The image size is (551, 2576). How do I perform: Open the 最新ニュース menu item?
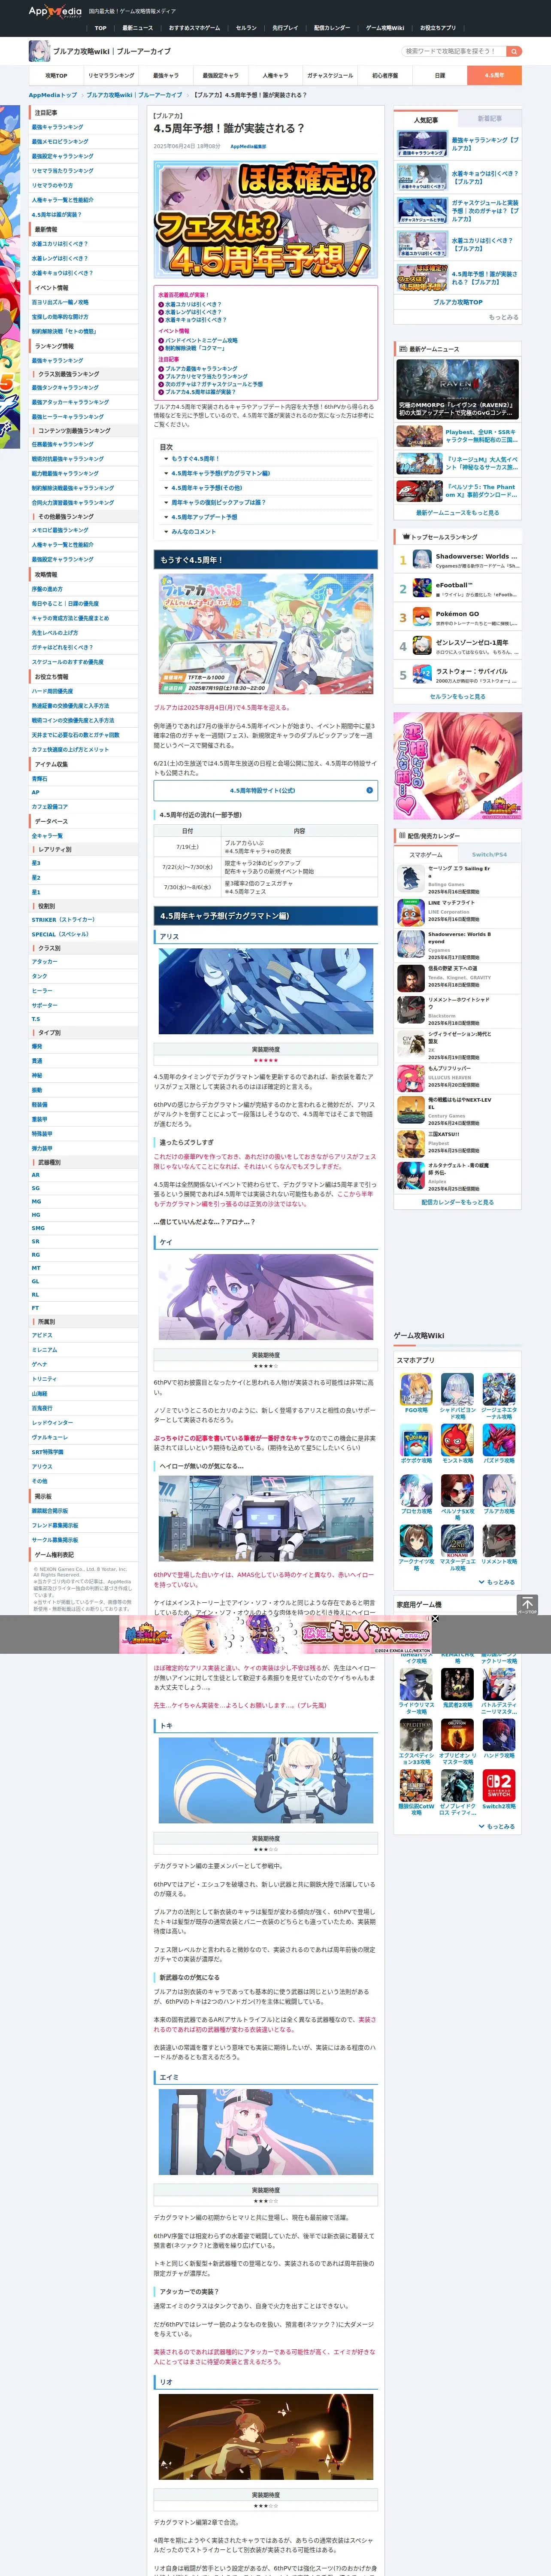pos(138,28)
